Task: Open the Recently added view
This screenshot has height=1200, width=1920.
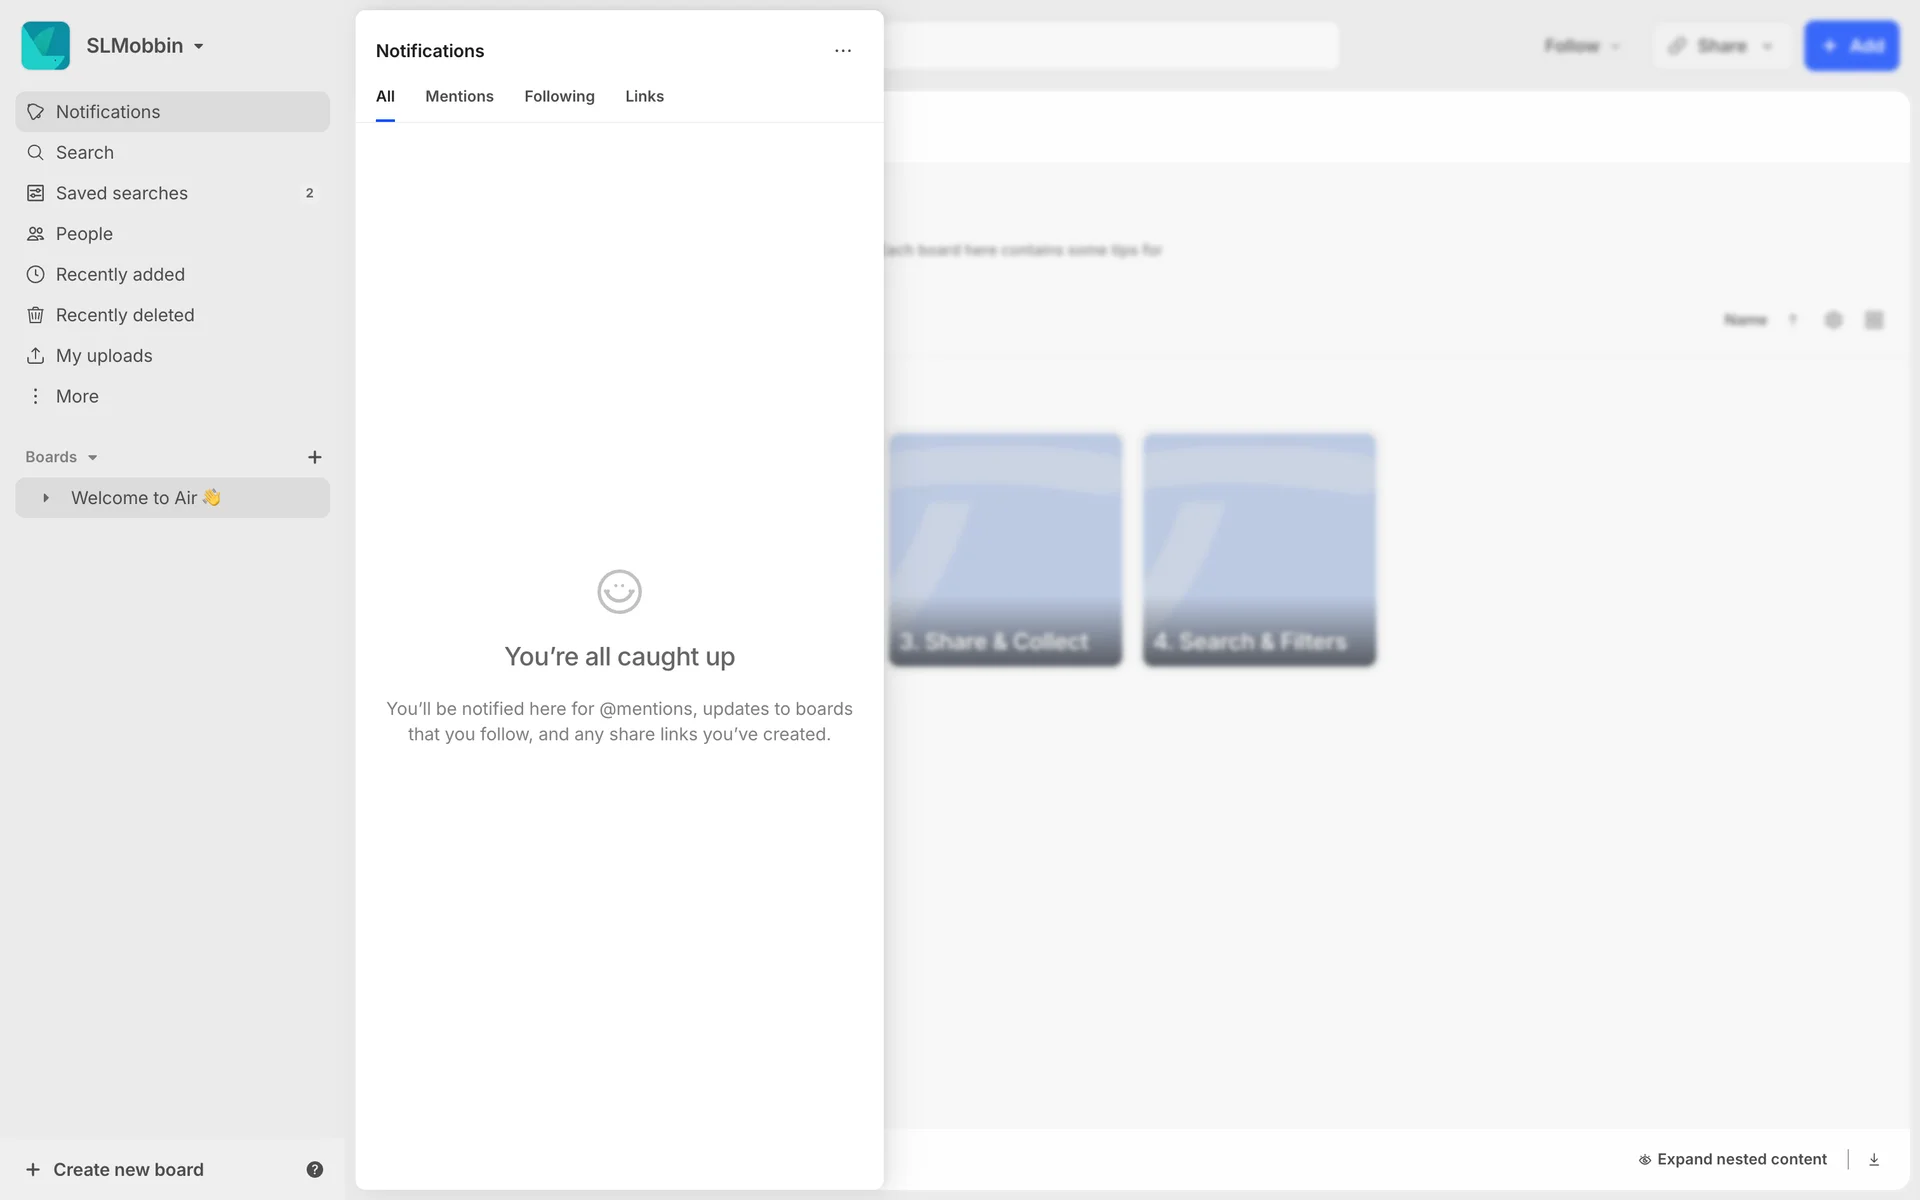Action: pyautogui.click(x=120, y=275)
